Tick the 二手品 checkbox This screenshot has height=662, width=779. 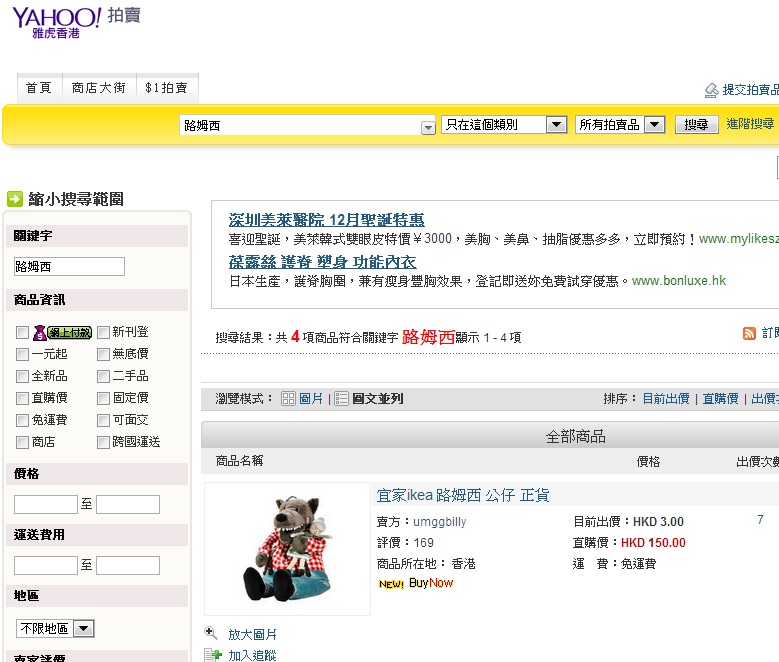103,376
